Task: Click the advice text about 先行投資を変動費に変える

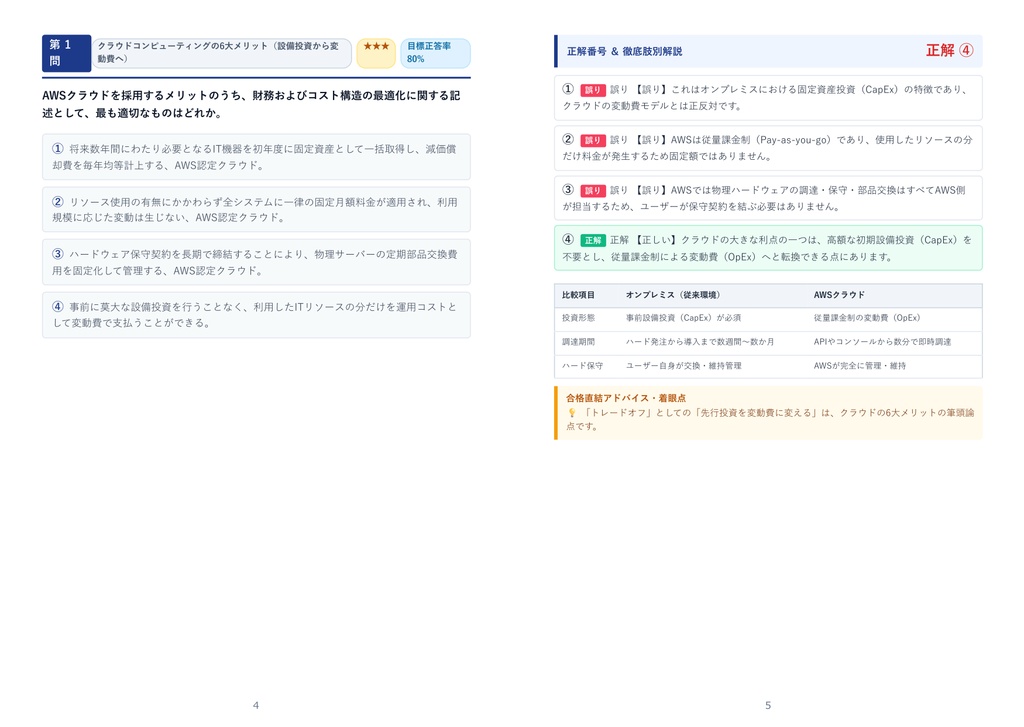Action: [x=770, y=420]
